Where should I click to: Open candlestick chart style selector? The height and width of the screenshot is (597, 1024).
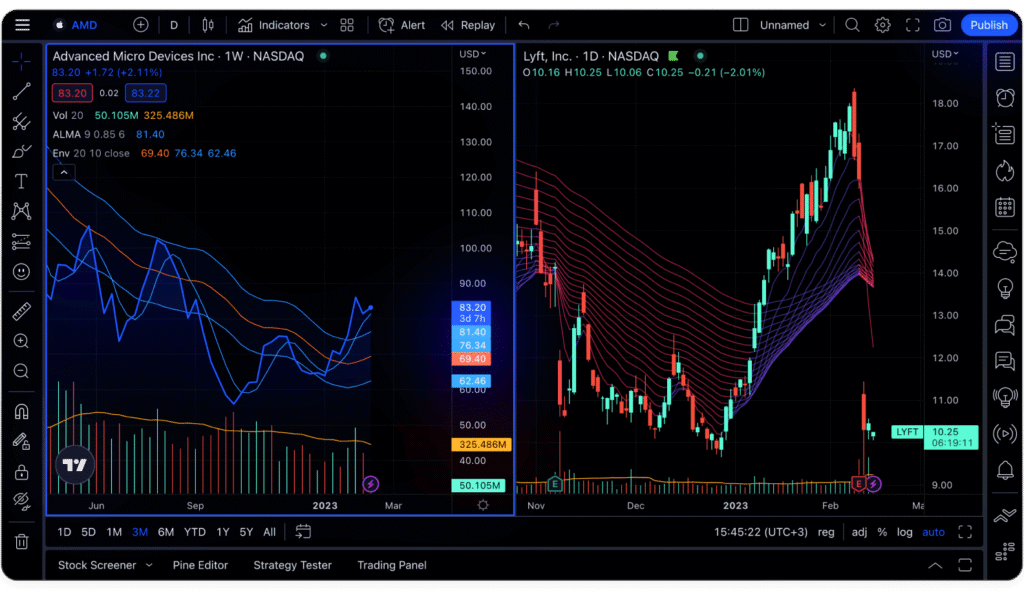208,25
